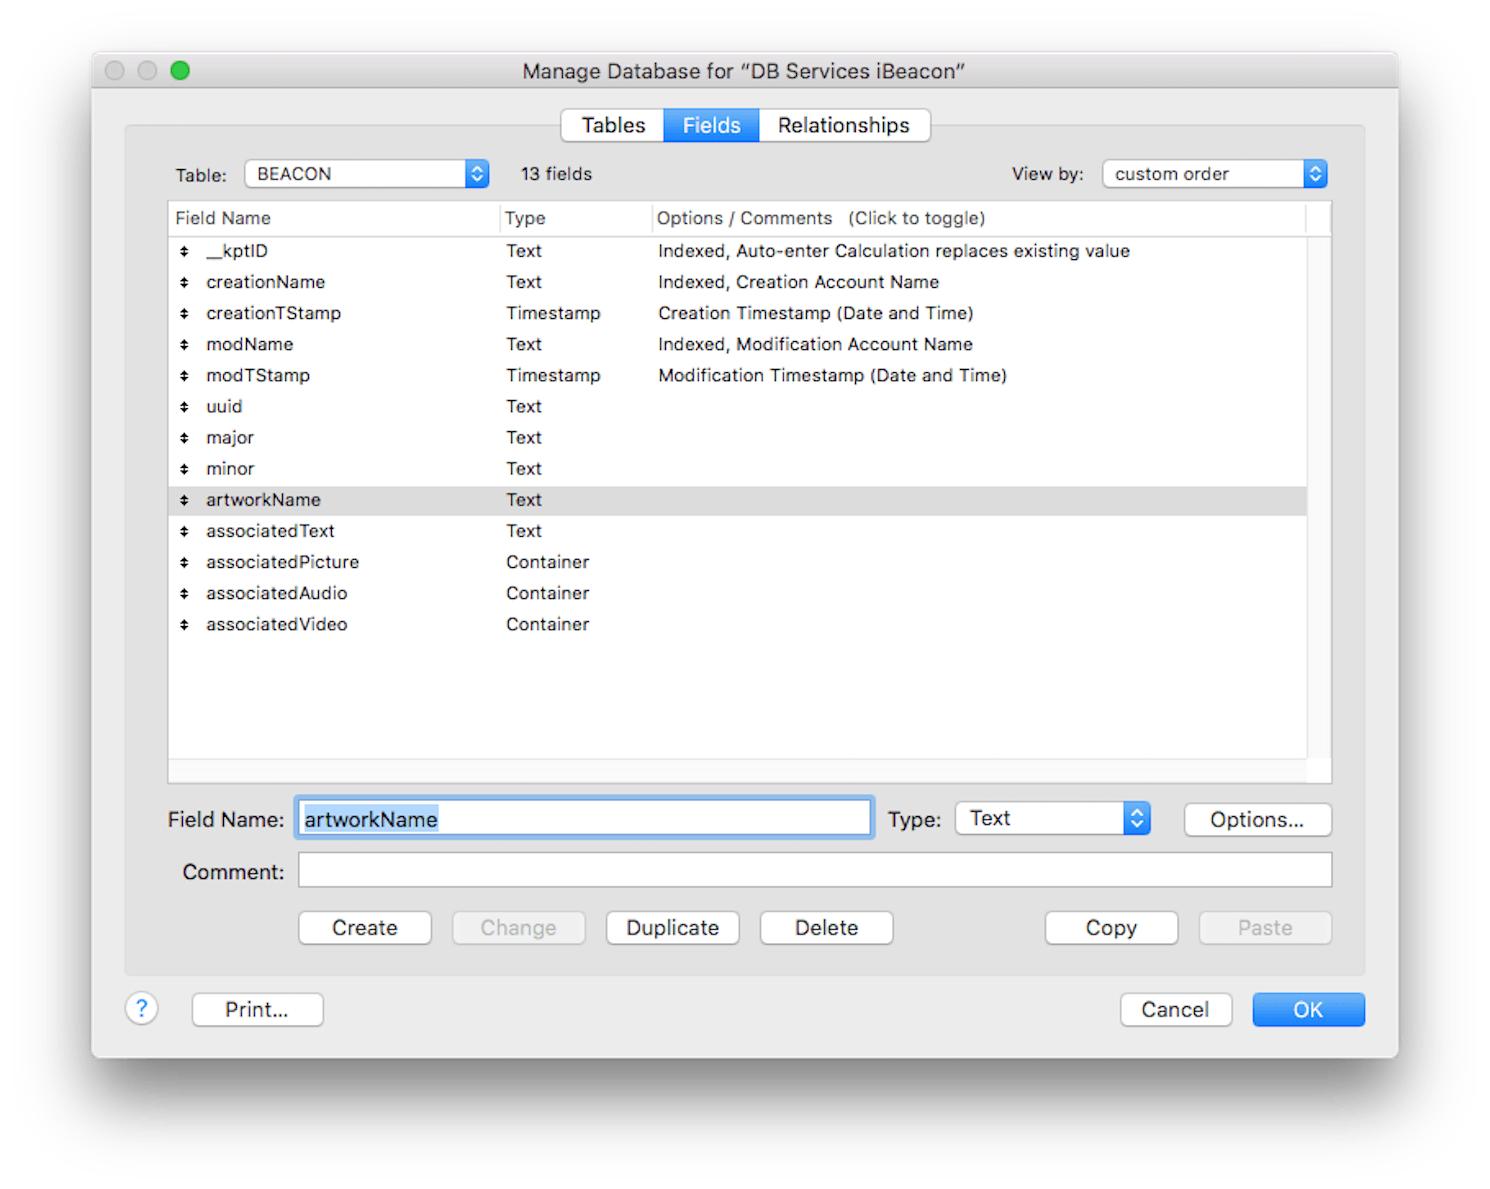Select the Fields tab
The image size is (1490, 1189).
[x=711, y=125]
